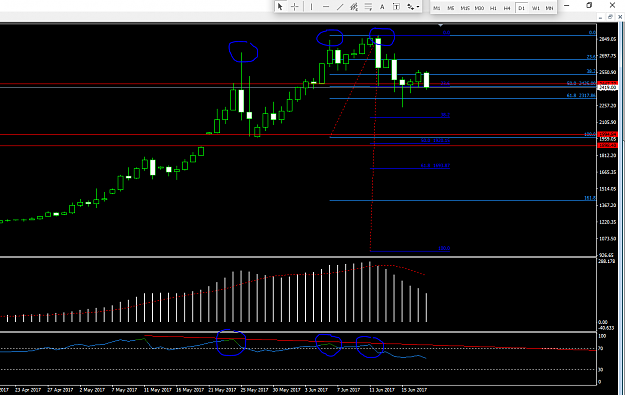This screenshot has height=395, width=625.
Task: Click the 161.8 Fibonacci level label
Action: [590, 198]
